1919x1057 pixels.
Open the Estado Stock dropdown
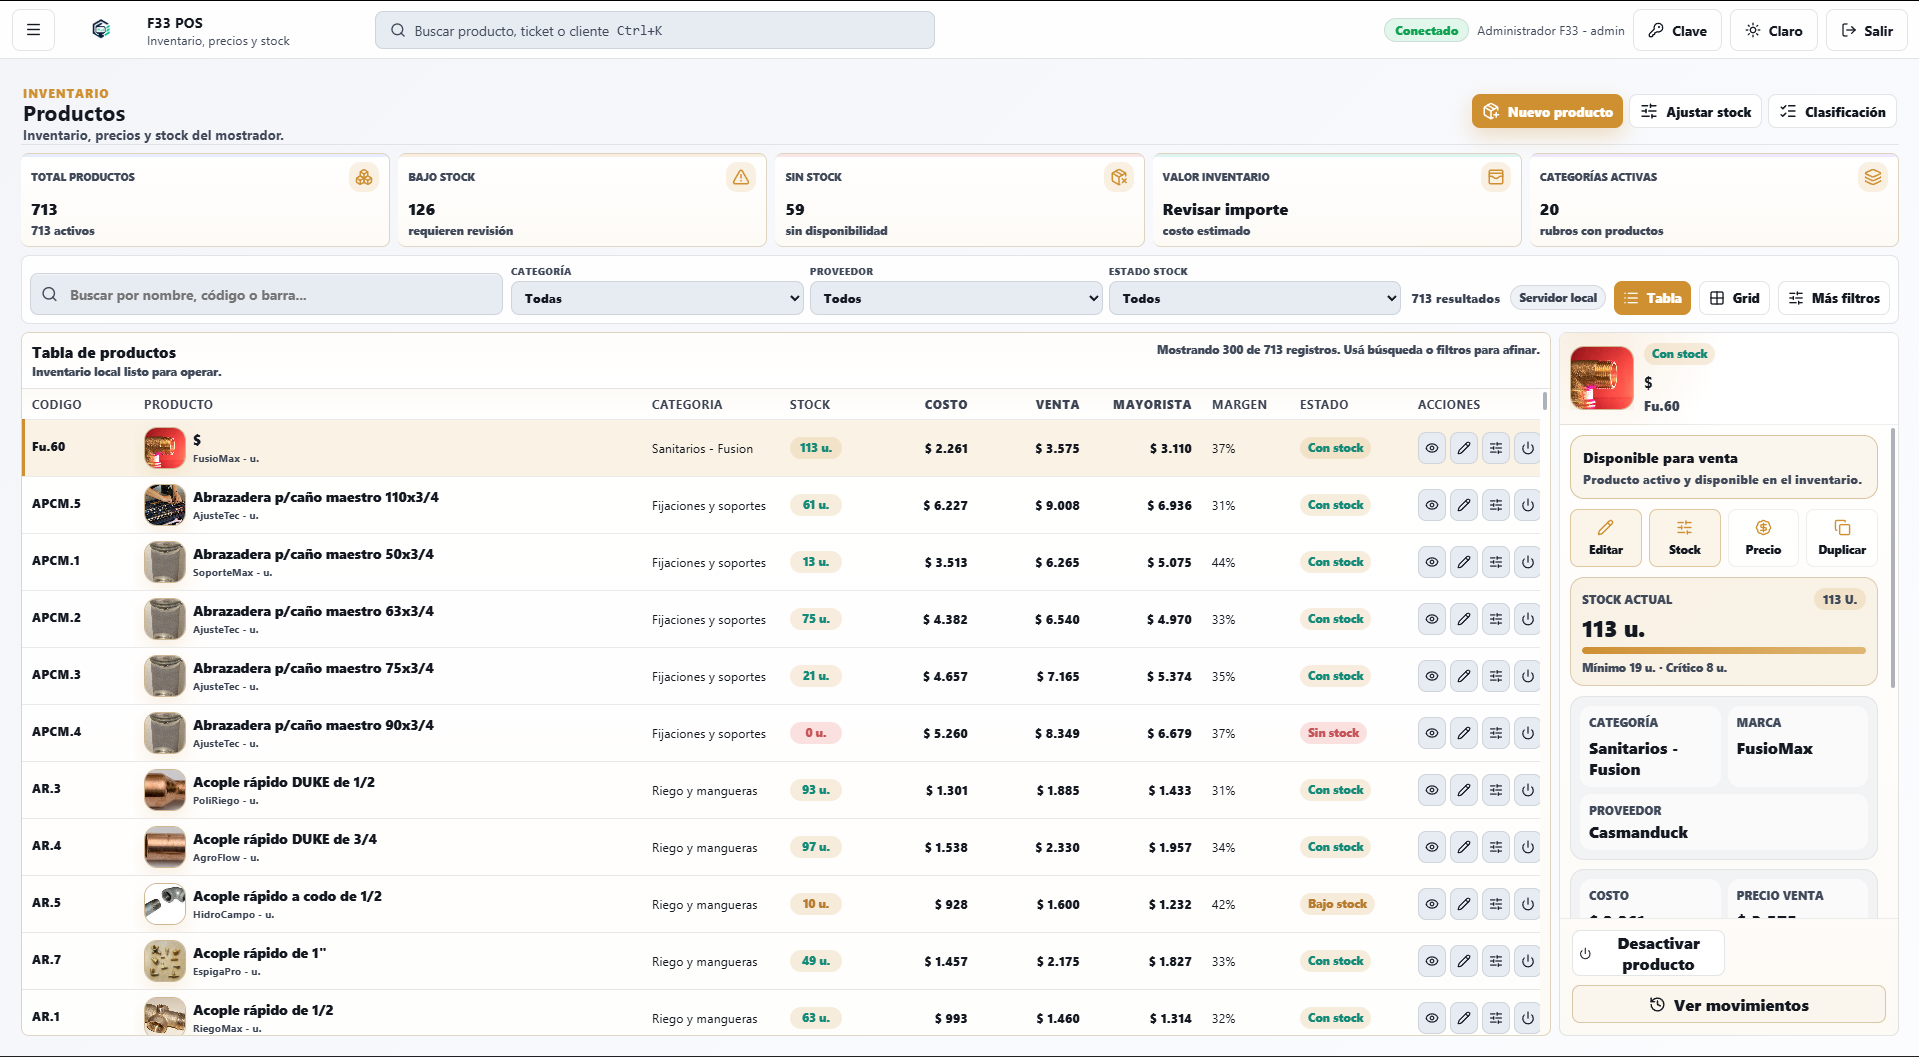[1254, 298]
